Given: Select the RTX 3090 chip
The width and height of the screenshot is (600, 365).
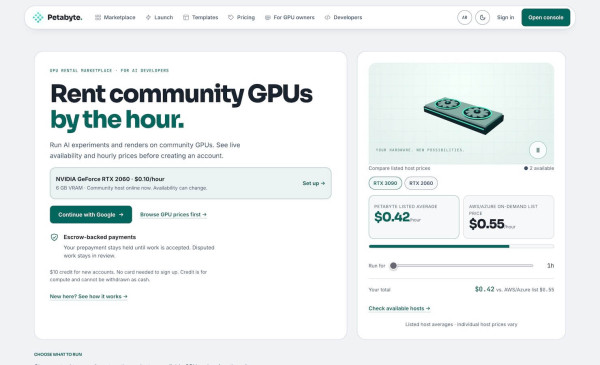Looking at the screenshot, I should coord(385,183).
